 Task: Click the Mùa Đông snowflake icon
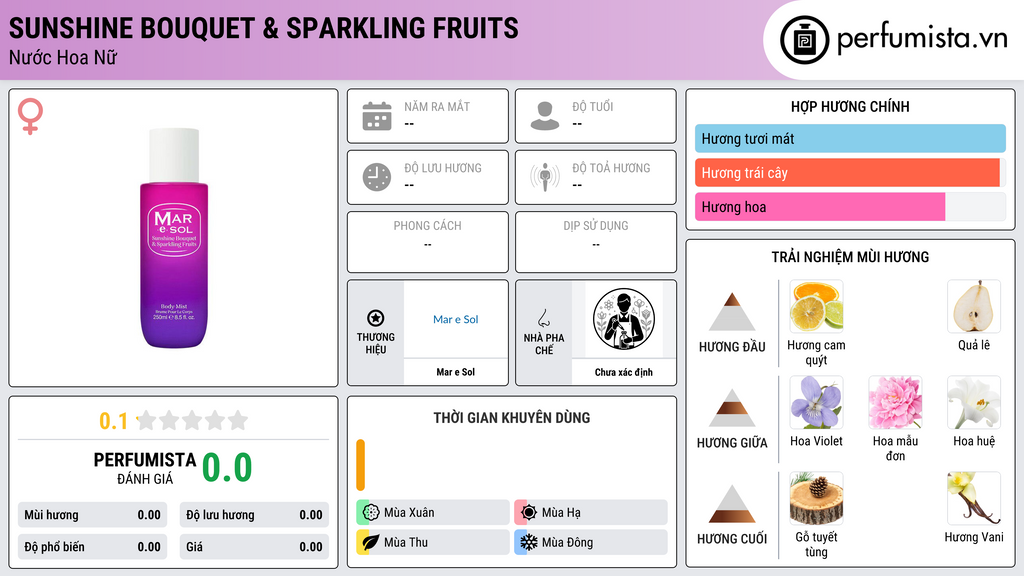pos(528,542)
